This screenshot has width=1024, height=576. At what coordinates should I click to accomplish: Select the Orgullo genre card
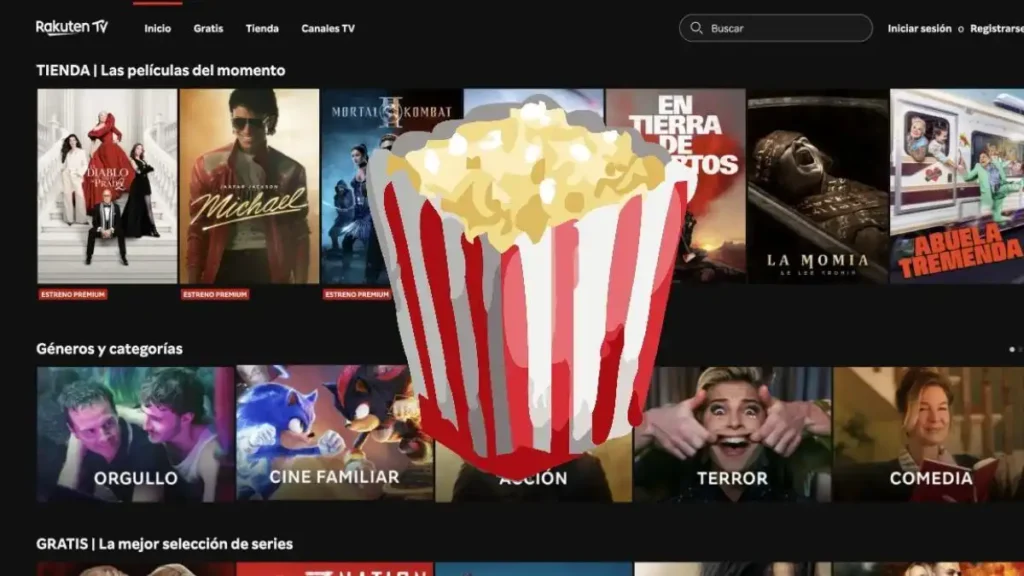pos(135,434)
